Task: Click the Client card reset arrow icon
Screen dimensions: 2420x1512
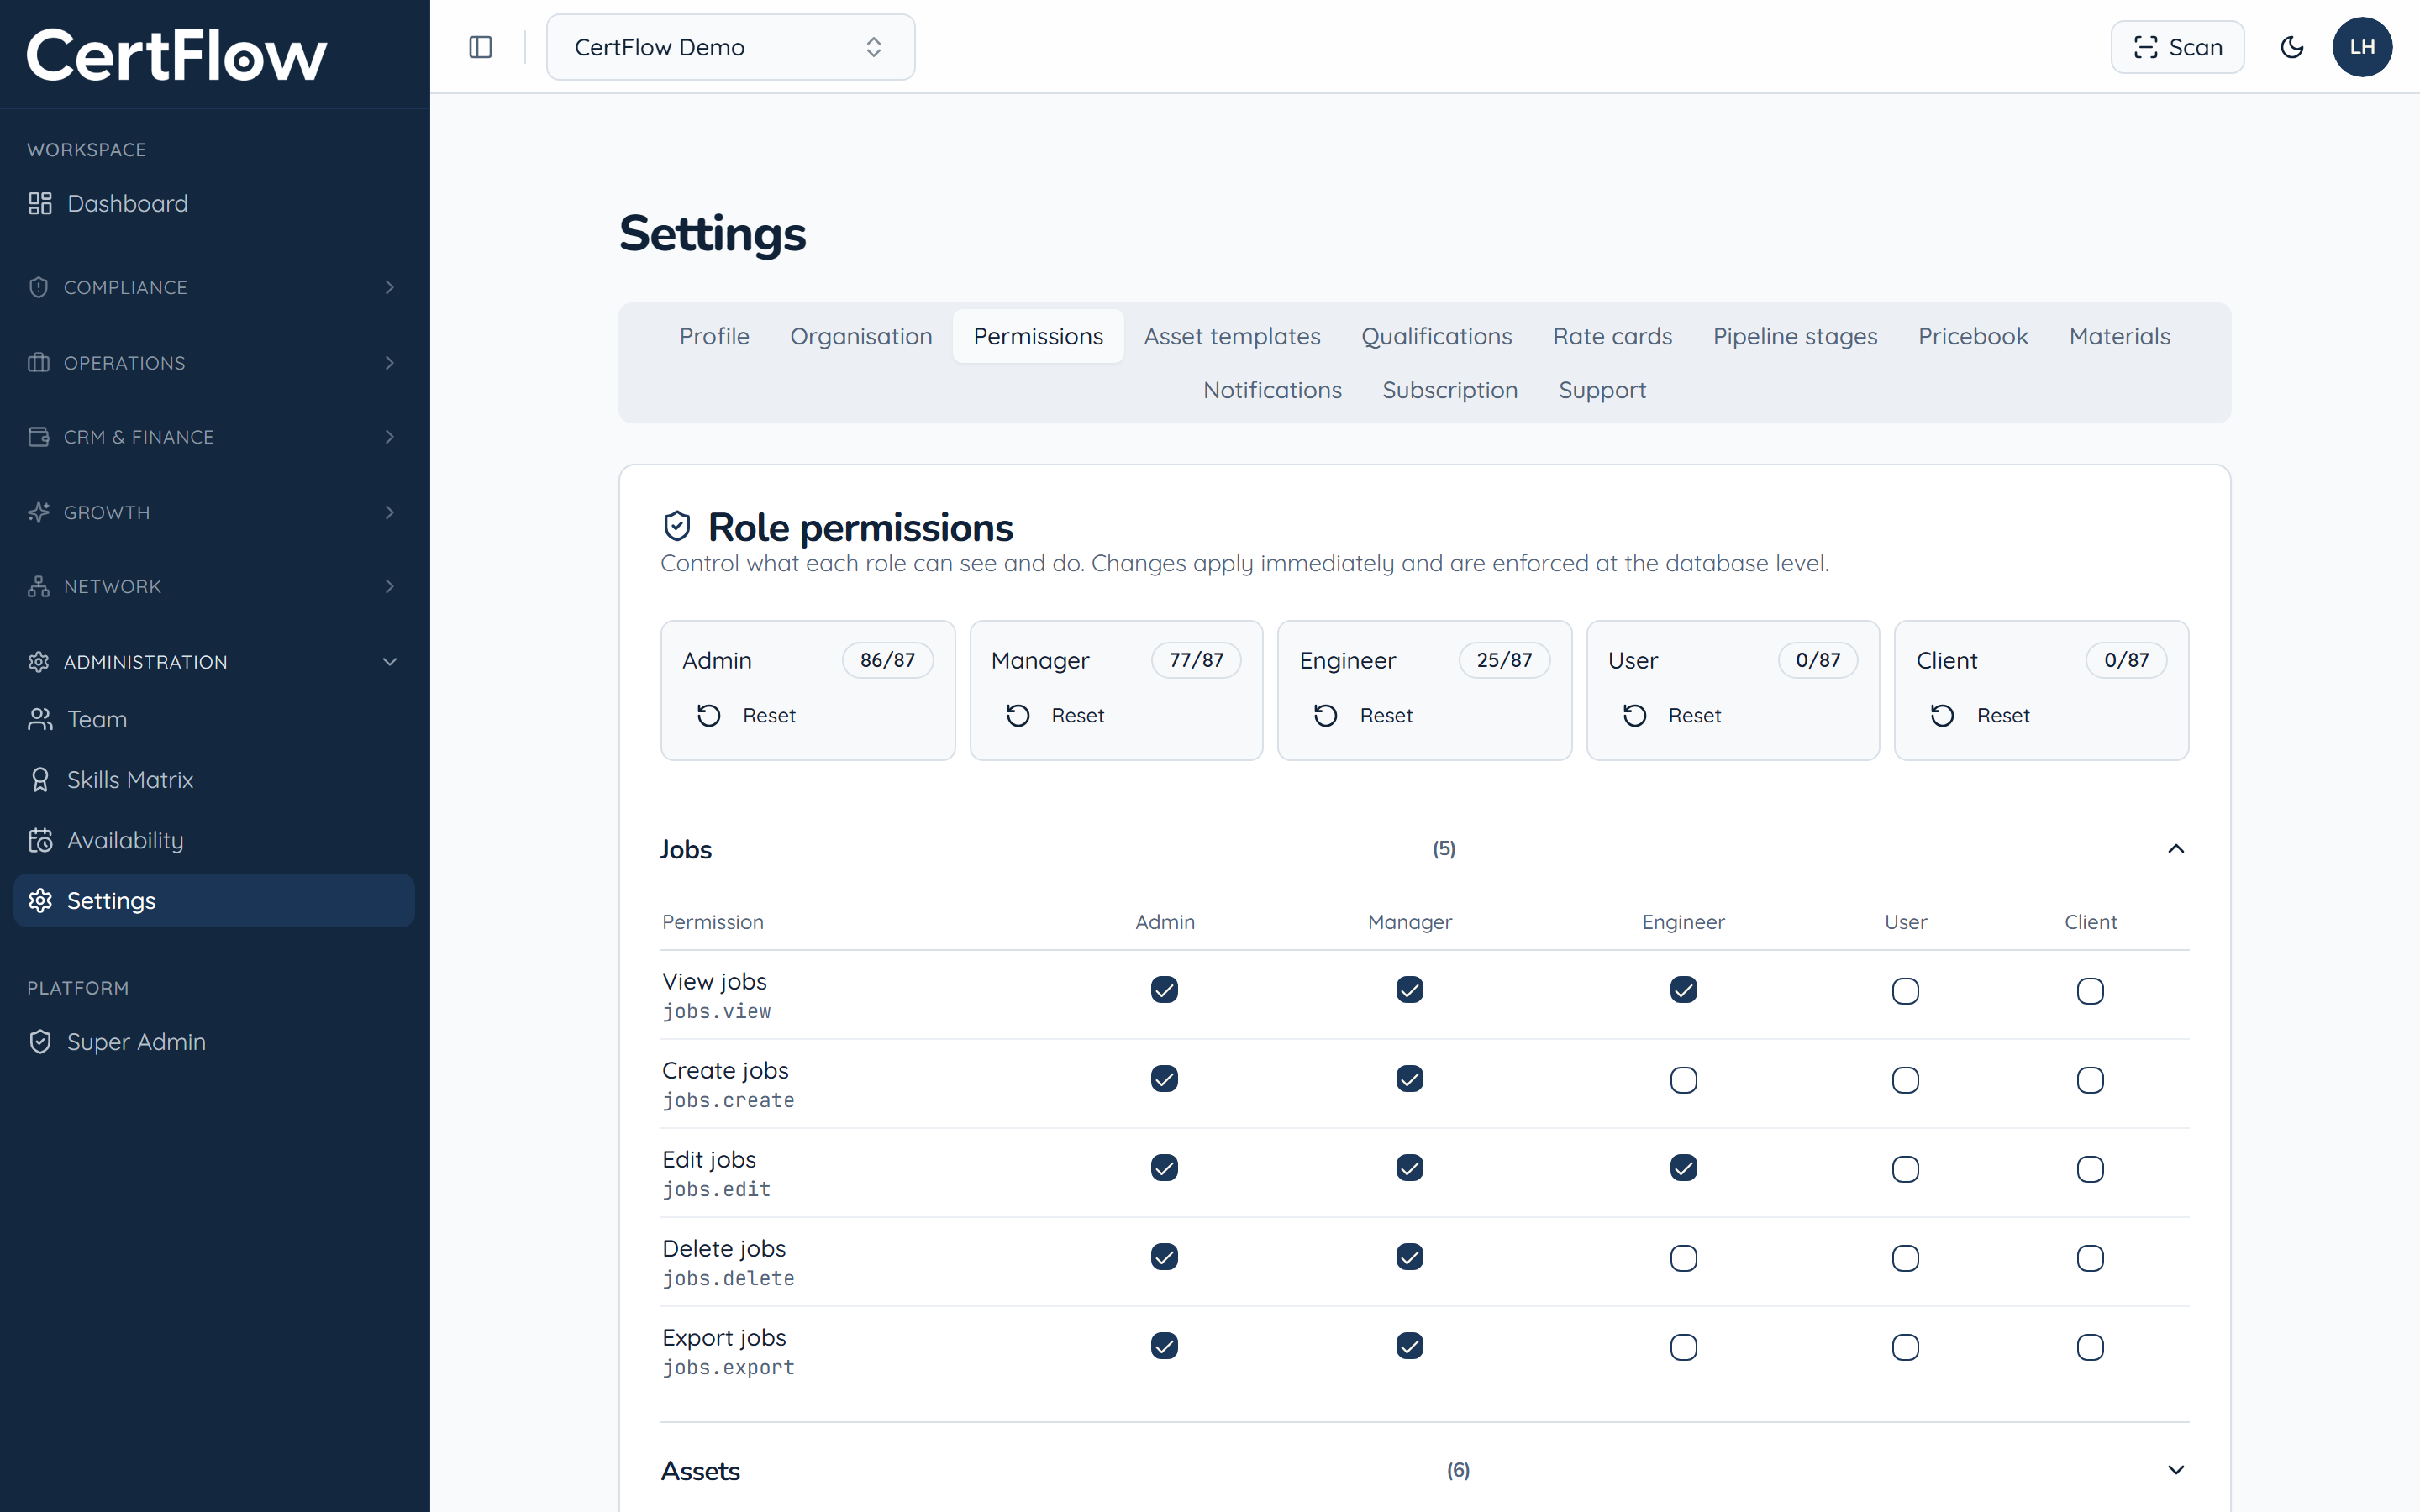Action: point(1943,715)
